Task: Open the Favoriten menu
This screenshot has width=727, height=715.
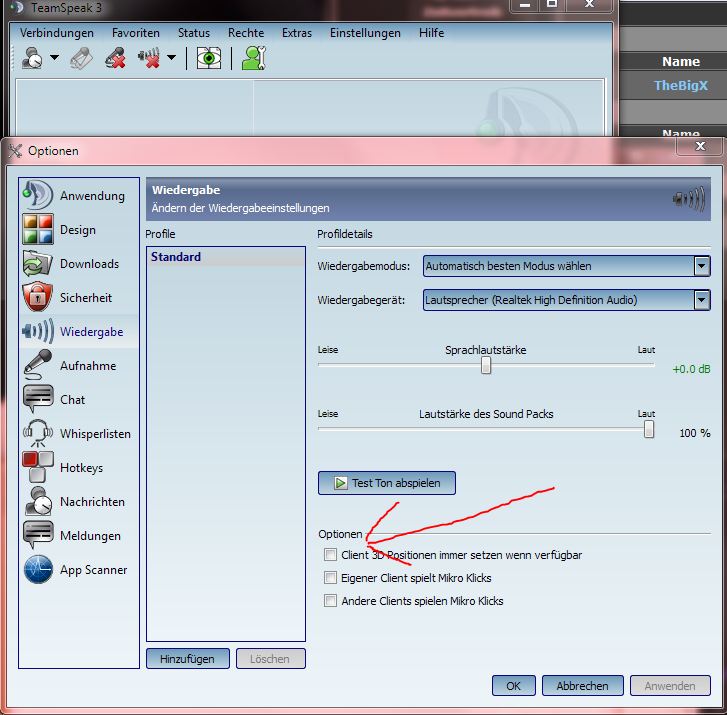Action: point(135,33)
